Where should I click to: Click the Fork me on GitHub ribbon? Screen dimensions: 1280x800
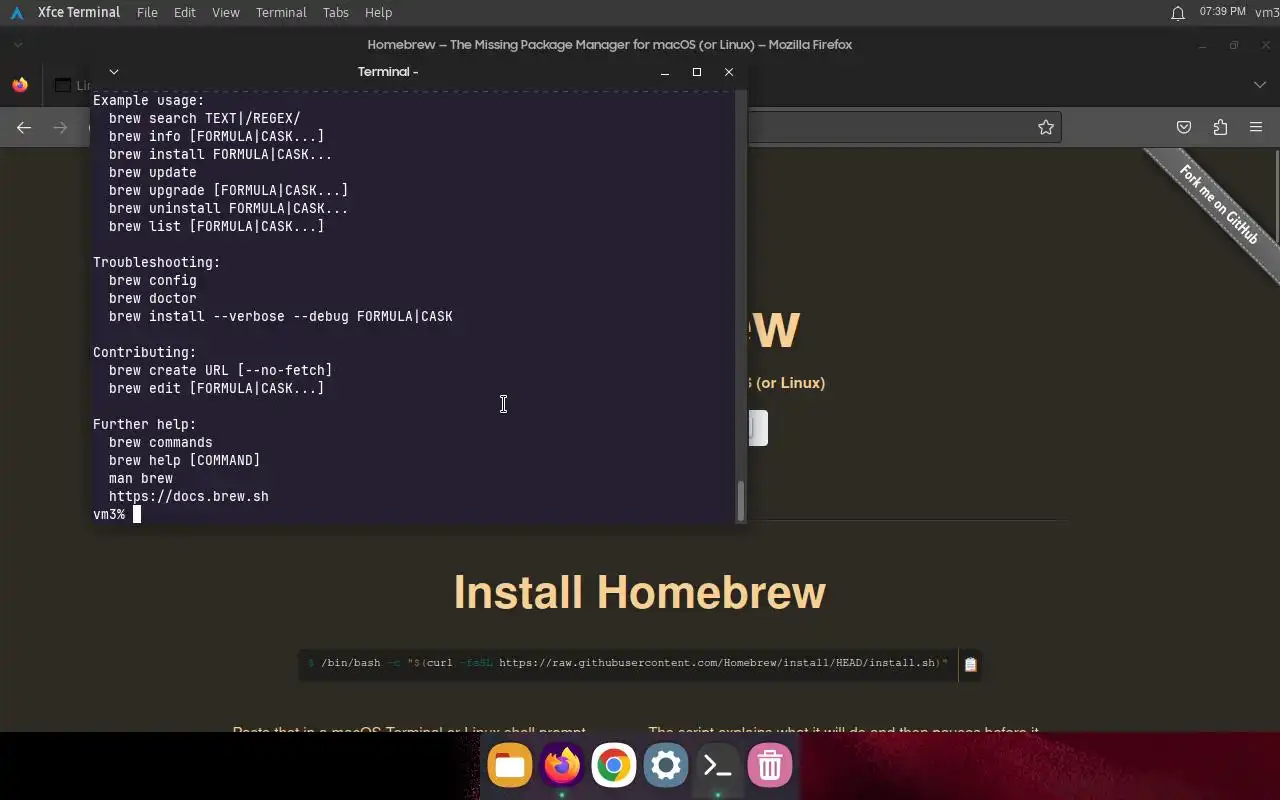coord(1218,204)
